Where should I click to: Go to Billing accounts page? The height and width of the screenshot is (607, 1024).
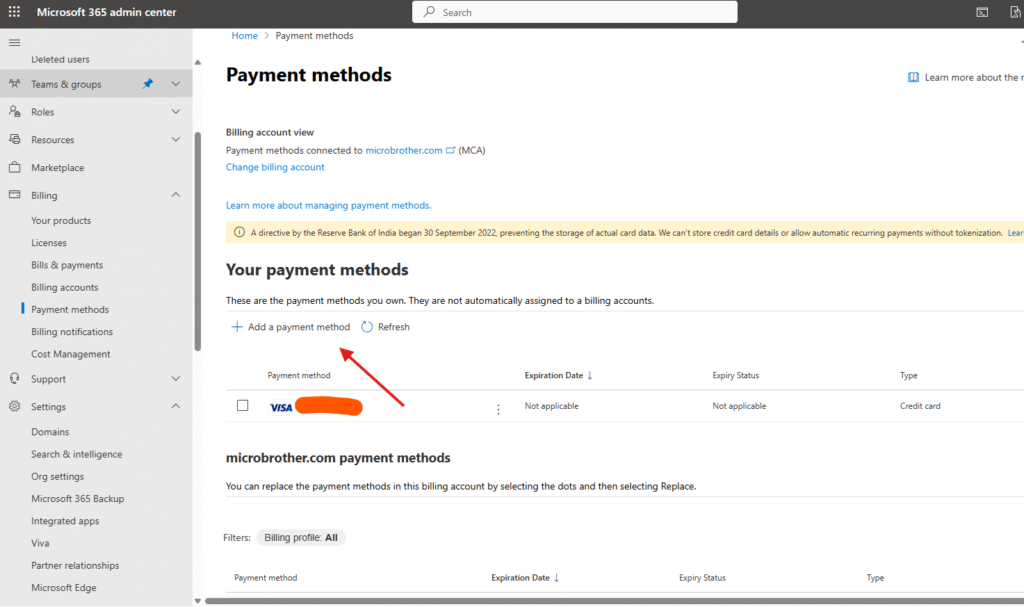65,288
